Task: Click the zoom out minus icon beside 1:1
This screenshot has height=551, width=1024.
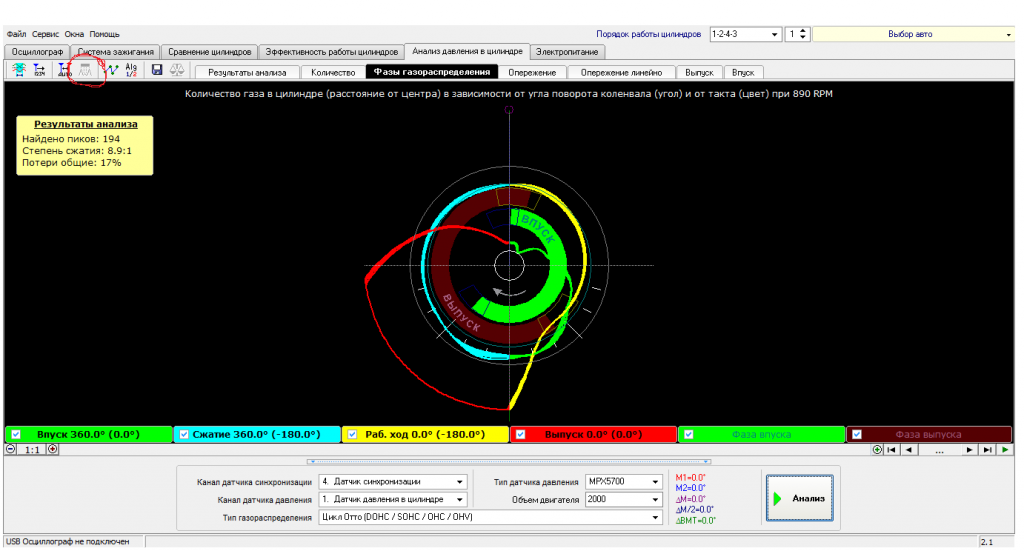Action: point(10,449)
